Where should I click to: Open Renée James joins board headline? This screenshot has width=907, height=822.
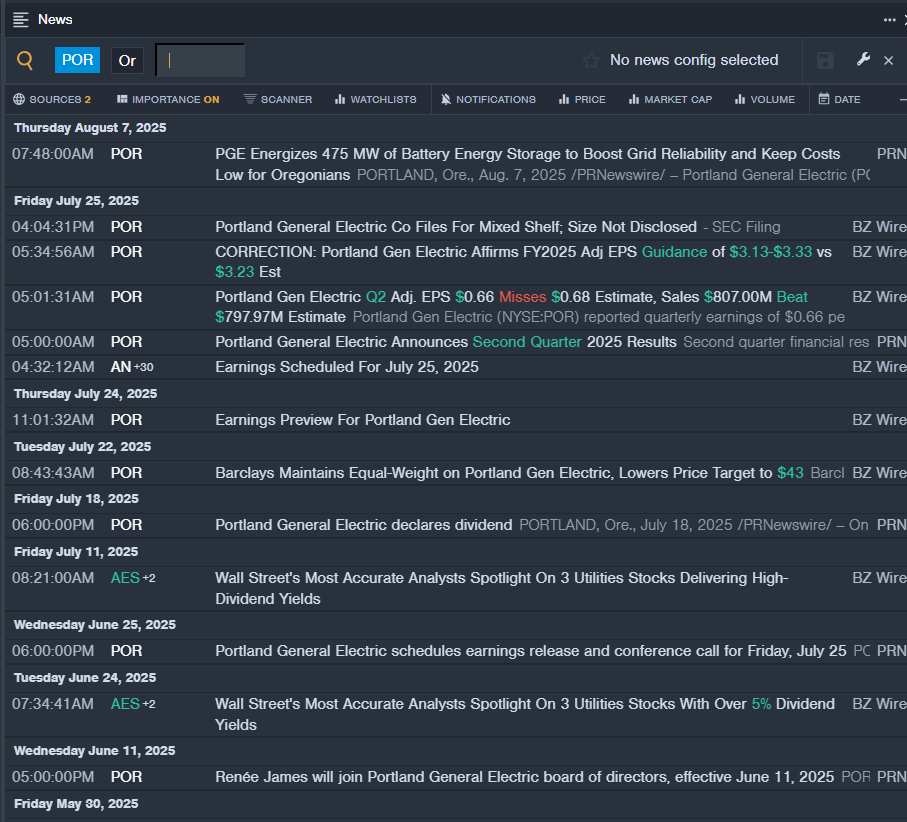click(x=525, y=777)
